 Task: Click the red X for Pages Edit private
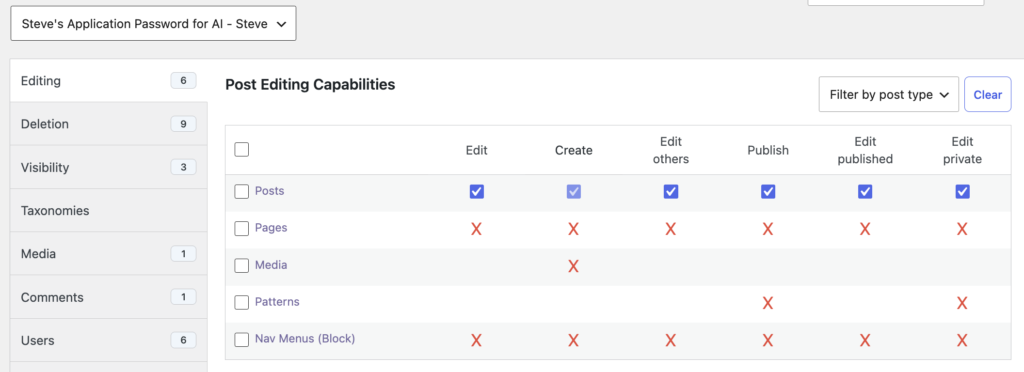962,229
